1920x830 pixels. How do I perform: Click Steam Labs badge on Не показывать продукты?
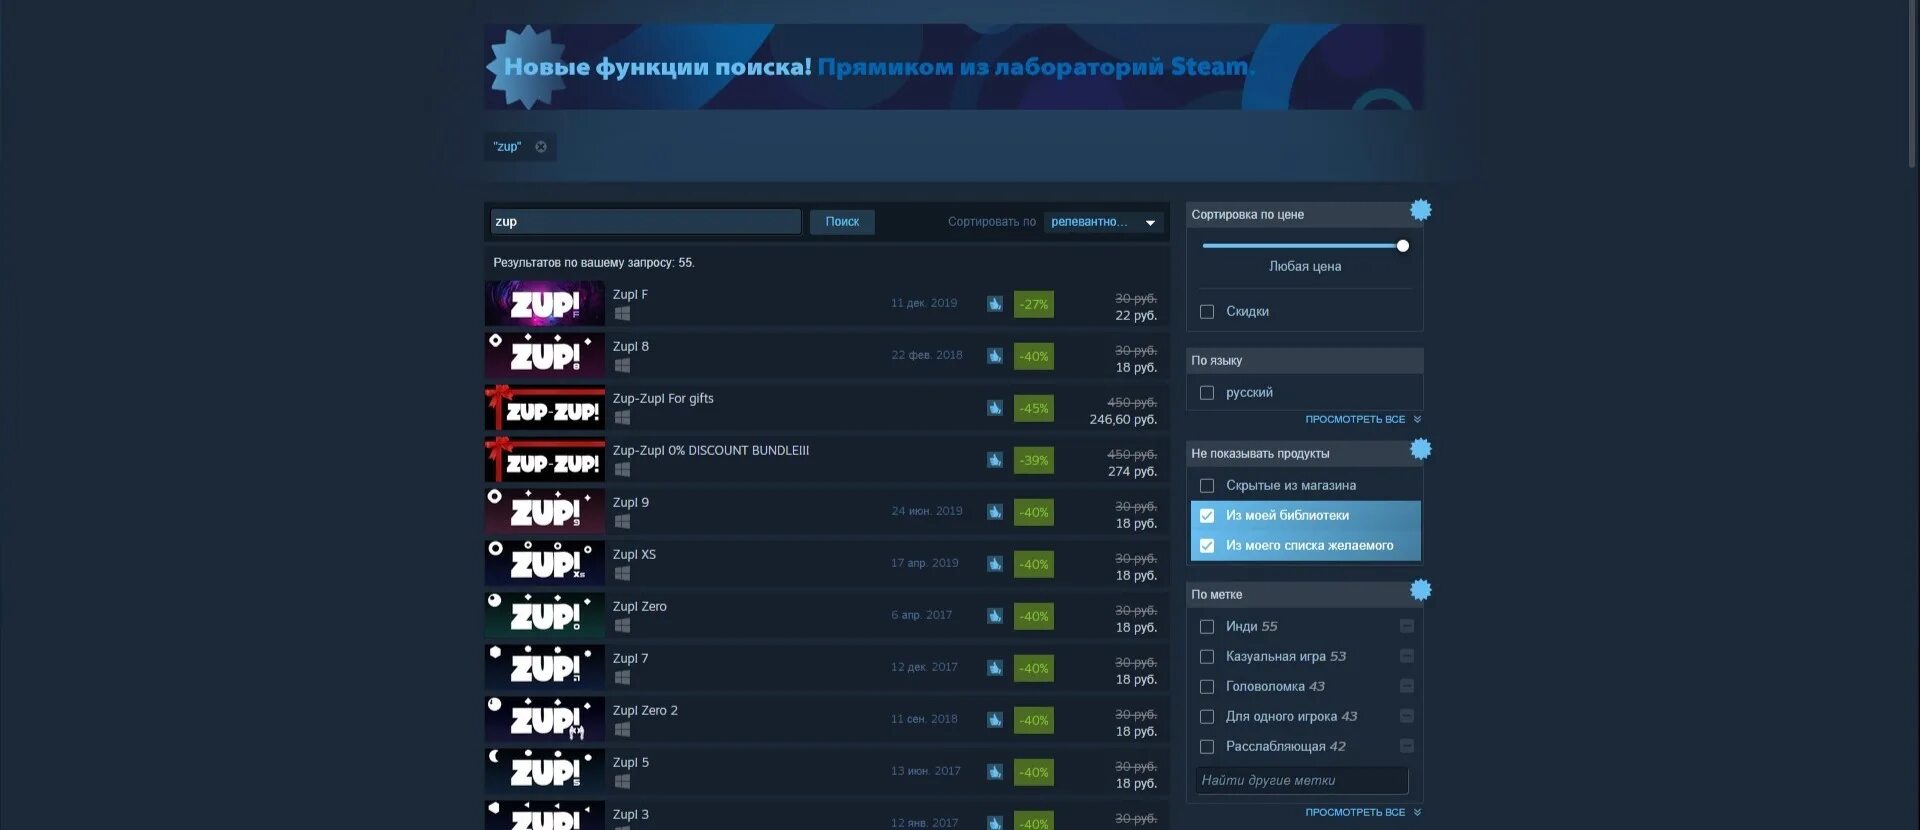point(1420,449)
